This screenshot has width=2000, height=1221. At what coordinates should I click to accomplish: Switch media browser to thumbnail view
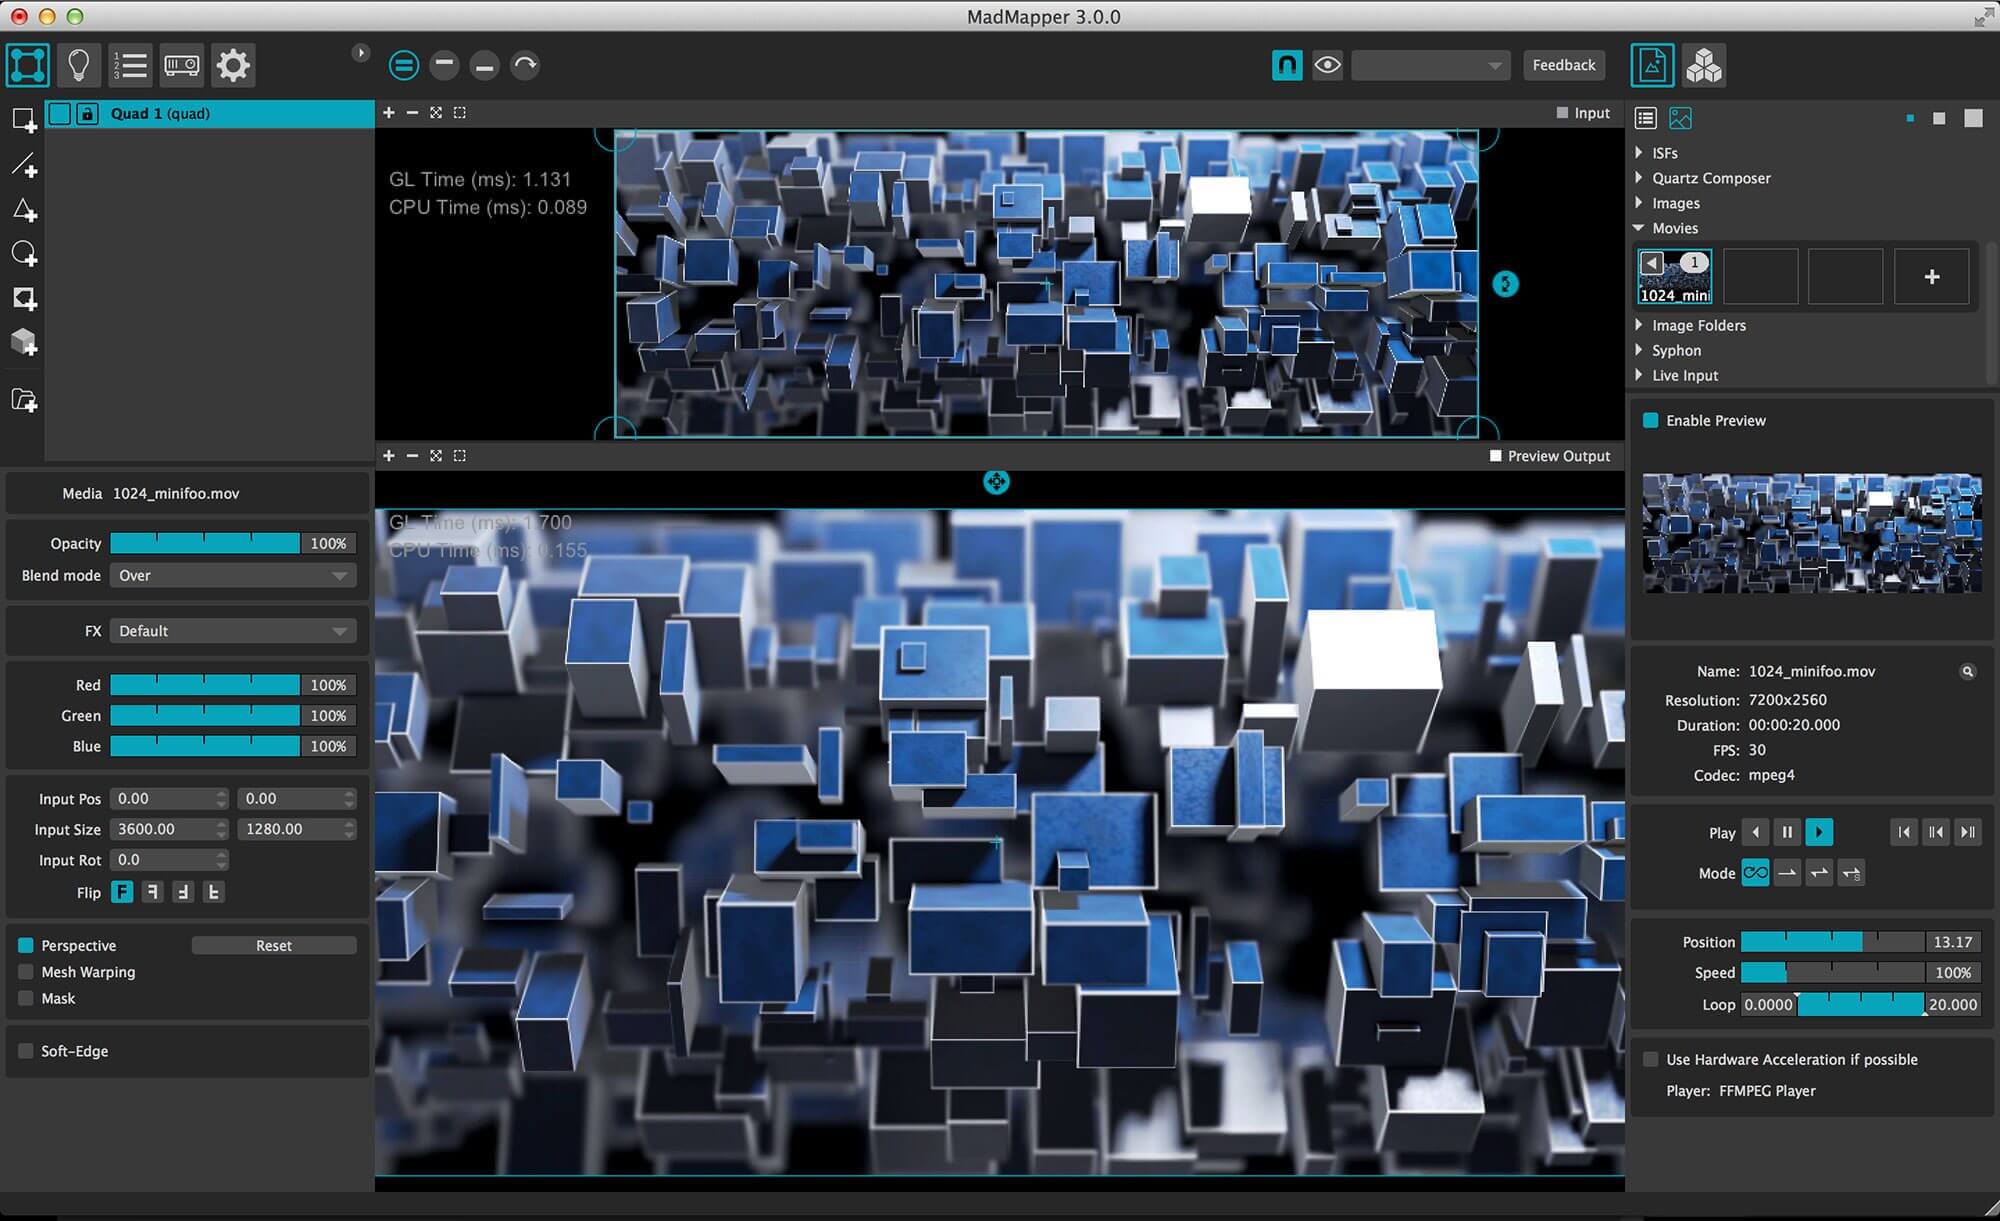tap(1681, 118)
